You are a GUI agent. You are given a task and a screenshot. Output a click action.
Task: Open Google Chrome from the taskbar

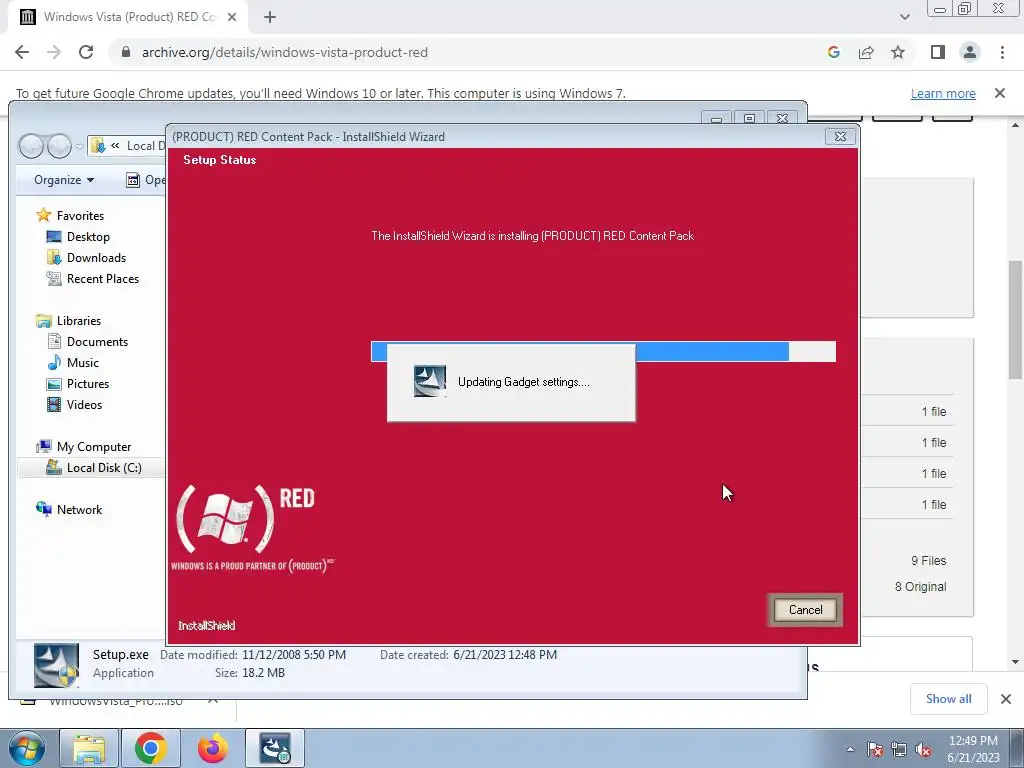(x=151, y=748)
